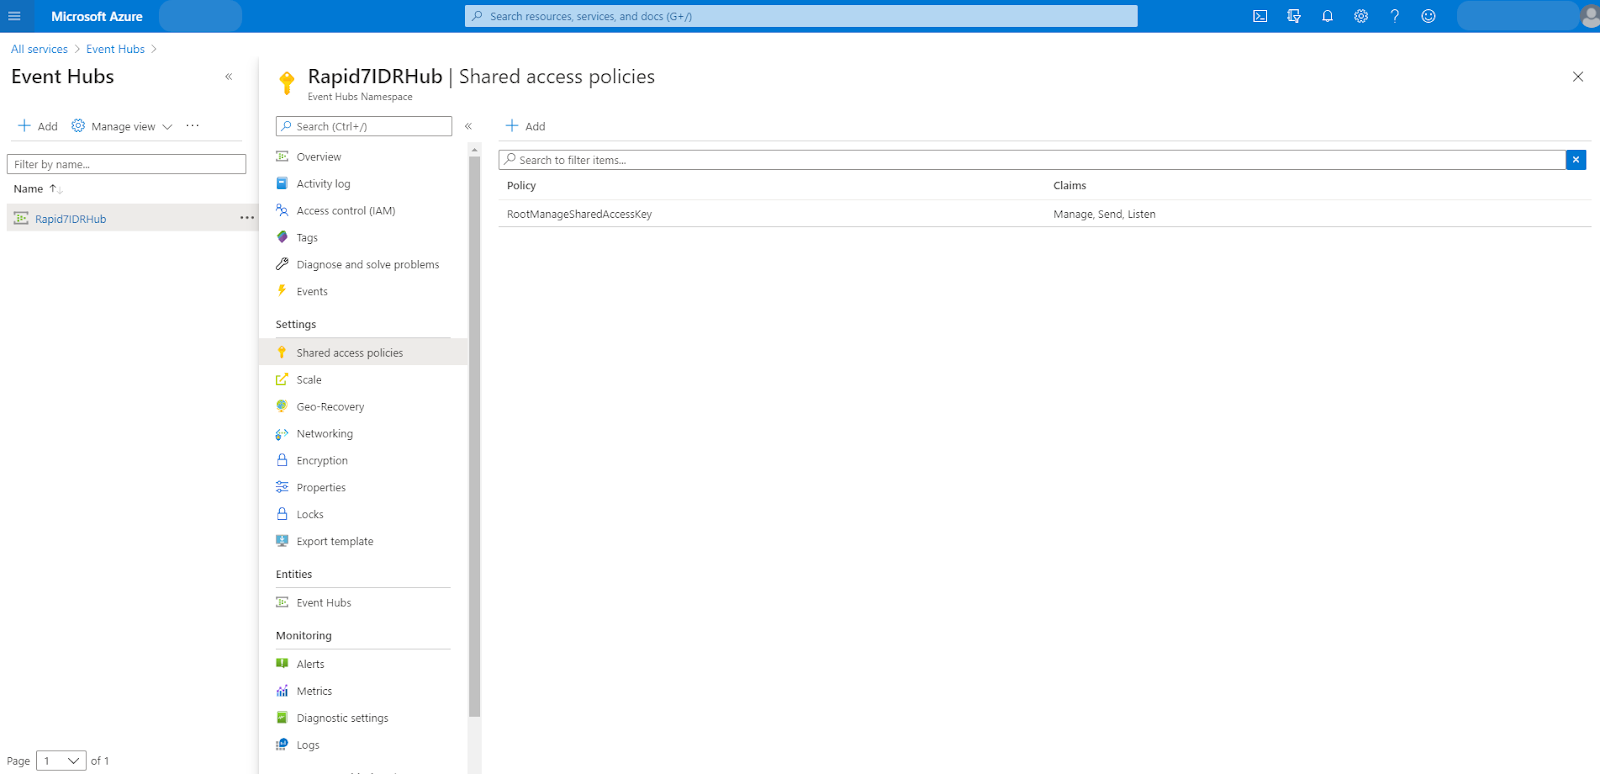The height and width of the screenshot is (774, 1600).
Task: Click the Networking icon
Action: pyautogui.click(x=282, y=433)
